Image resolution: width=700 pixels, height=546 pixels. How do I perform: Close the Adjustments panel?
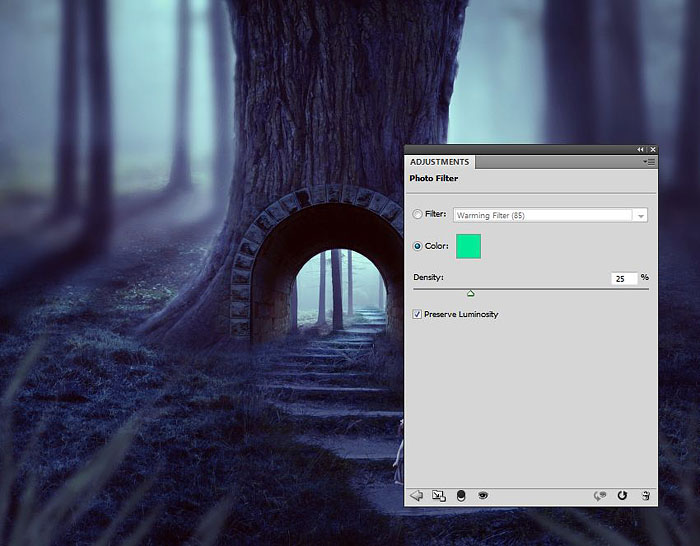point(652,149)
